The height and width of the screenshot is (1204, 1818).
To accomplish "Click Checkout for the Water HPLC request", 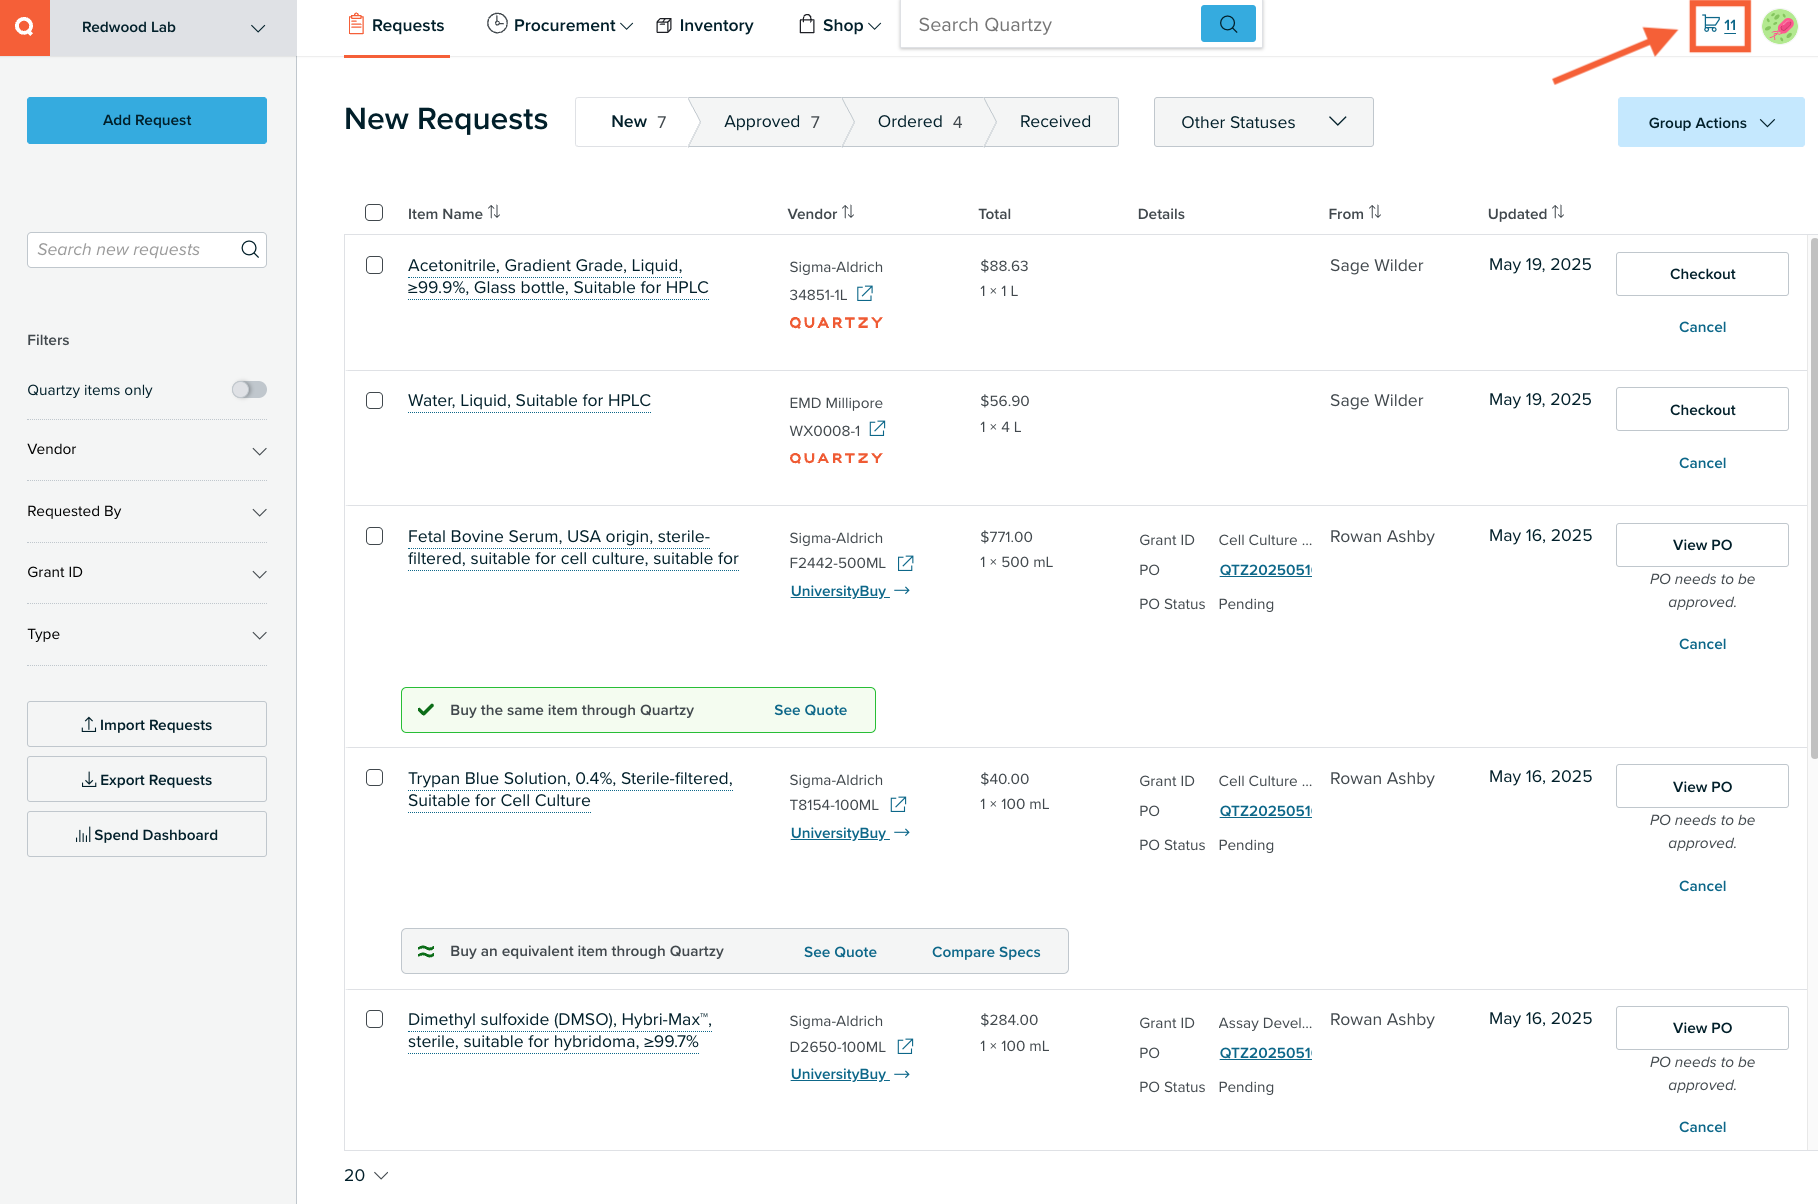I will pos(1702,410).
